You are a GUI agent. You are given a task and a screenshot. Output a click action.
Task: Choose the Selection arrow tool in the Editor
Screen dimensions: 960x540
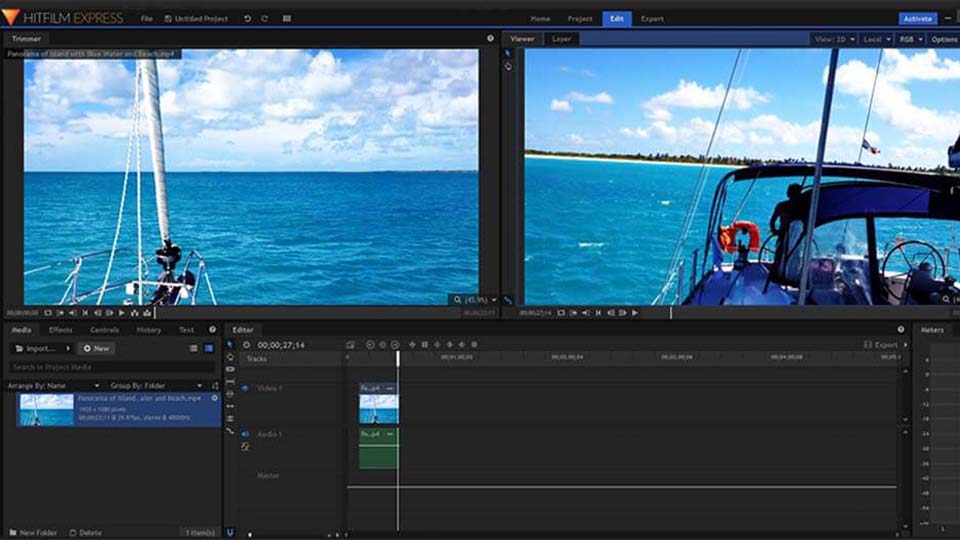click(230, 345)
